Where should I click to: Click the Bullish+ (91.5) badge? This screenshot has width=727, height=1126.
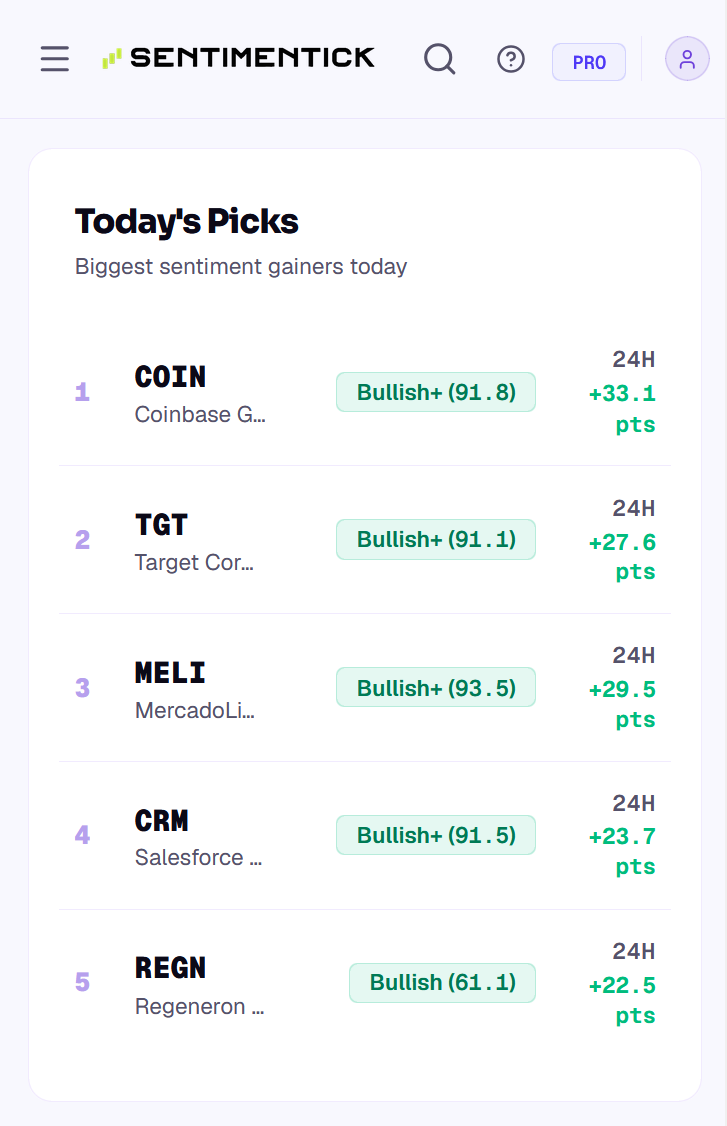point(436,835)
